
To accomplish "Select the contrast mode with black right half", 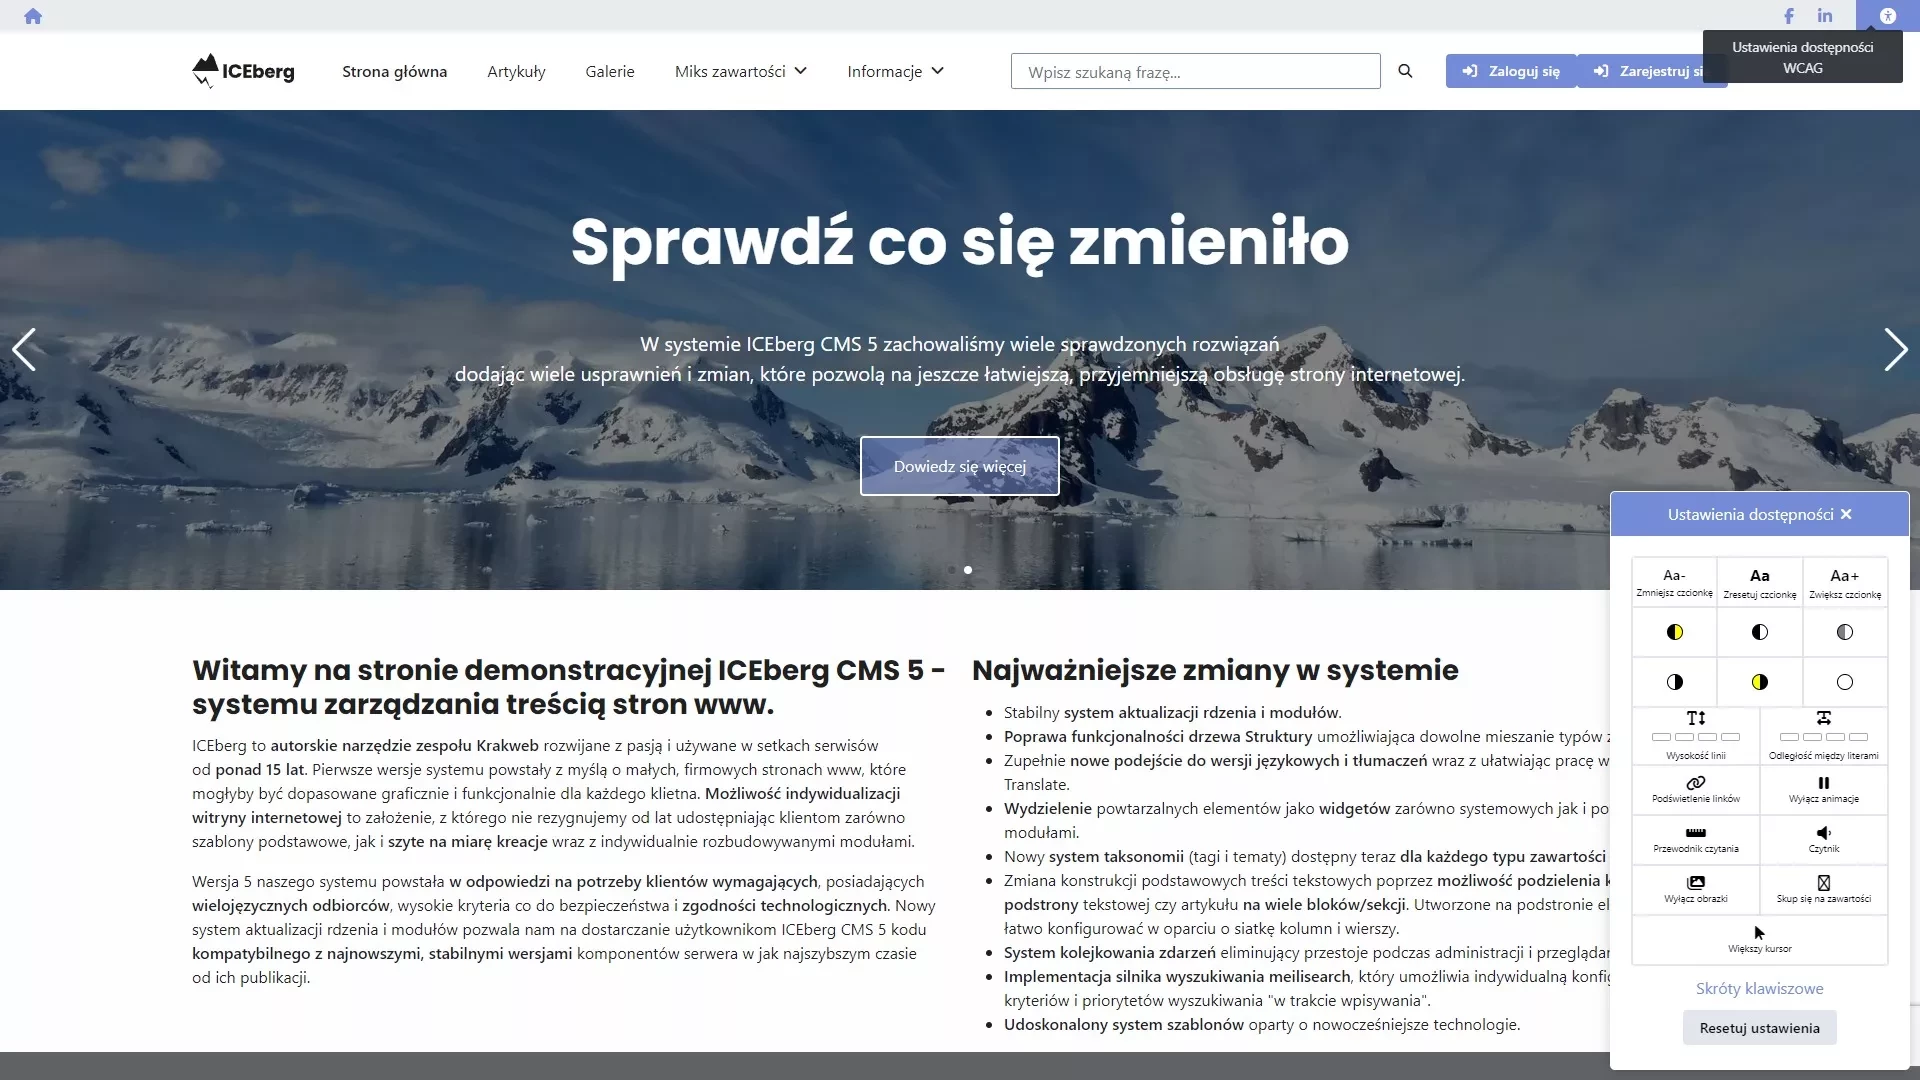I will click(1674, 682).
